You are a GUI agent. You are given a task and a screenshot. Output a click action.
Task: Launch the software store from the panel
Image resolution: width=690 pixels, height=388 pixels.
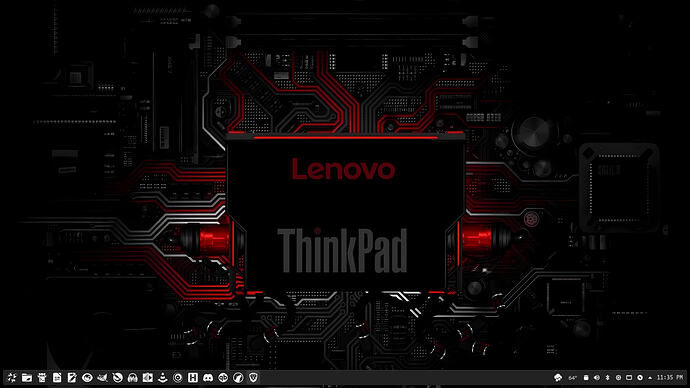[42, 377]
